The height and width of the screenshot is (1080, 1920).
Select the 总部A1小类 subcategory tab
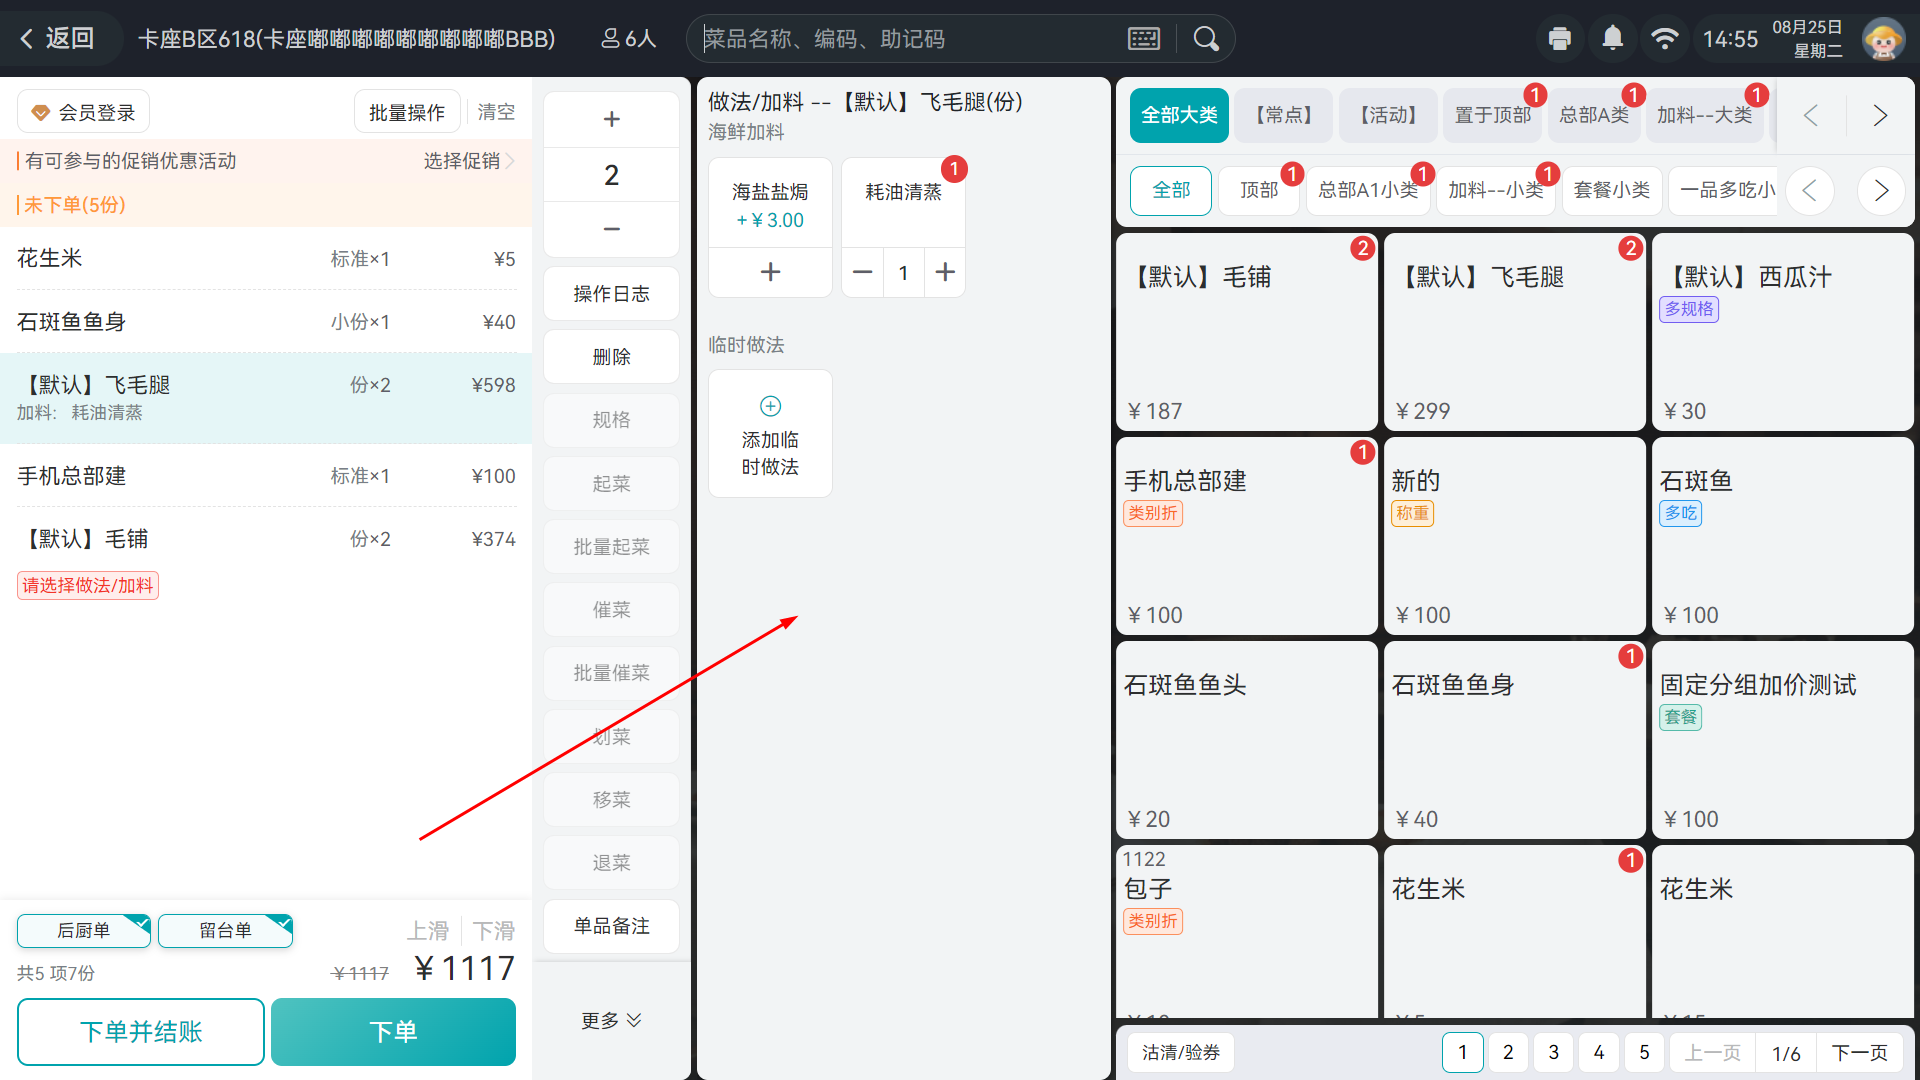point(1367,190)
